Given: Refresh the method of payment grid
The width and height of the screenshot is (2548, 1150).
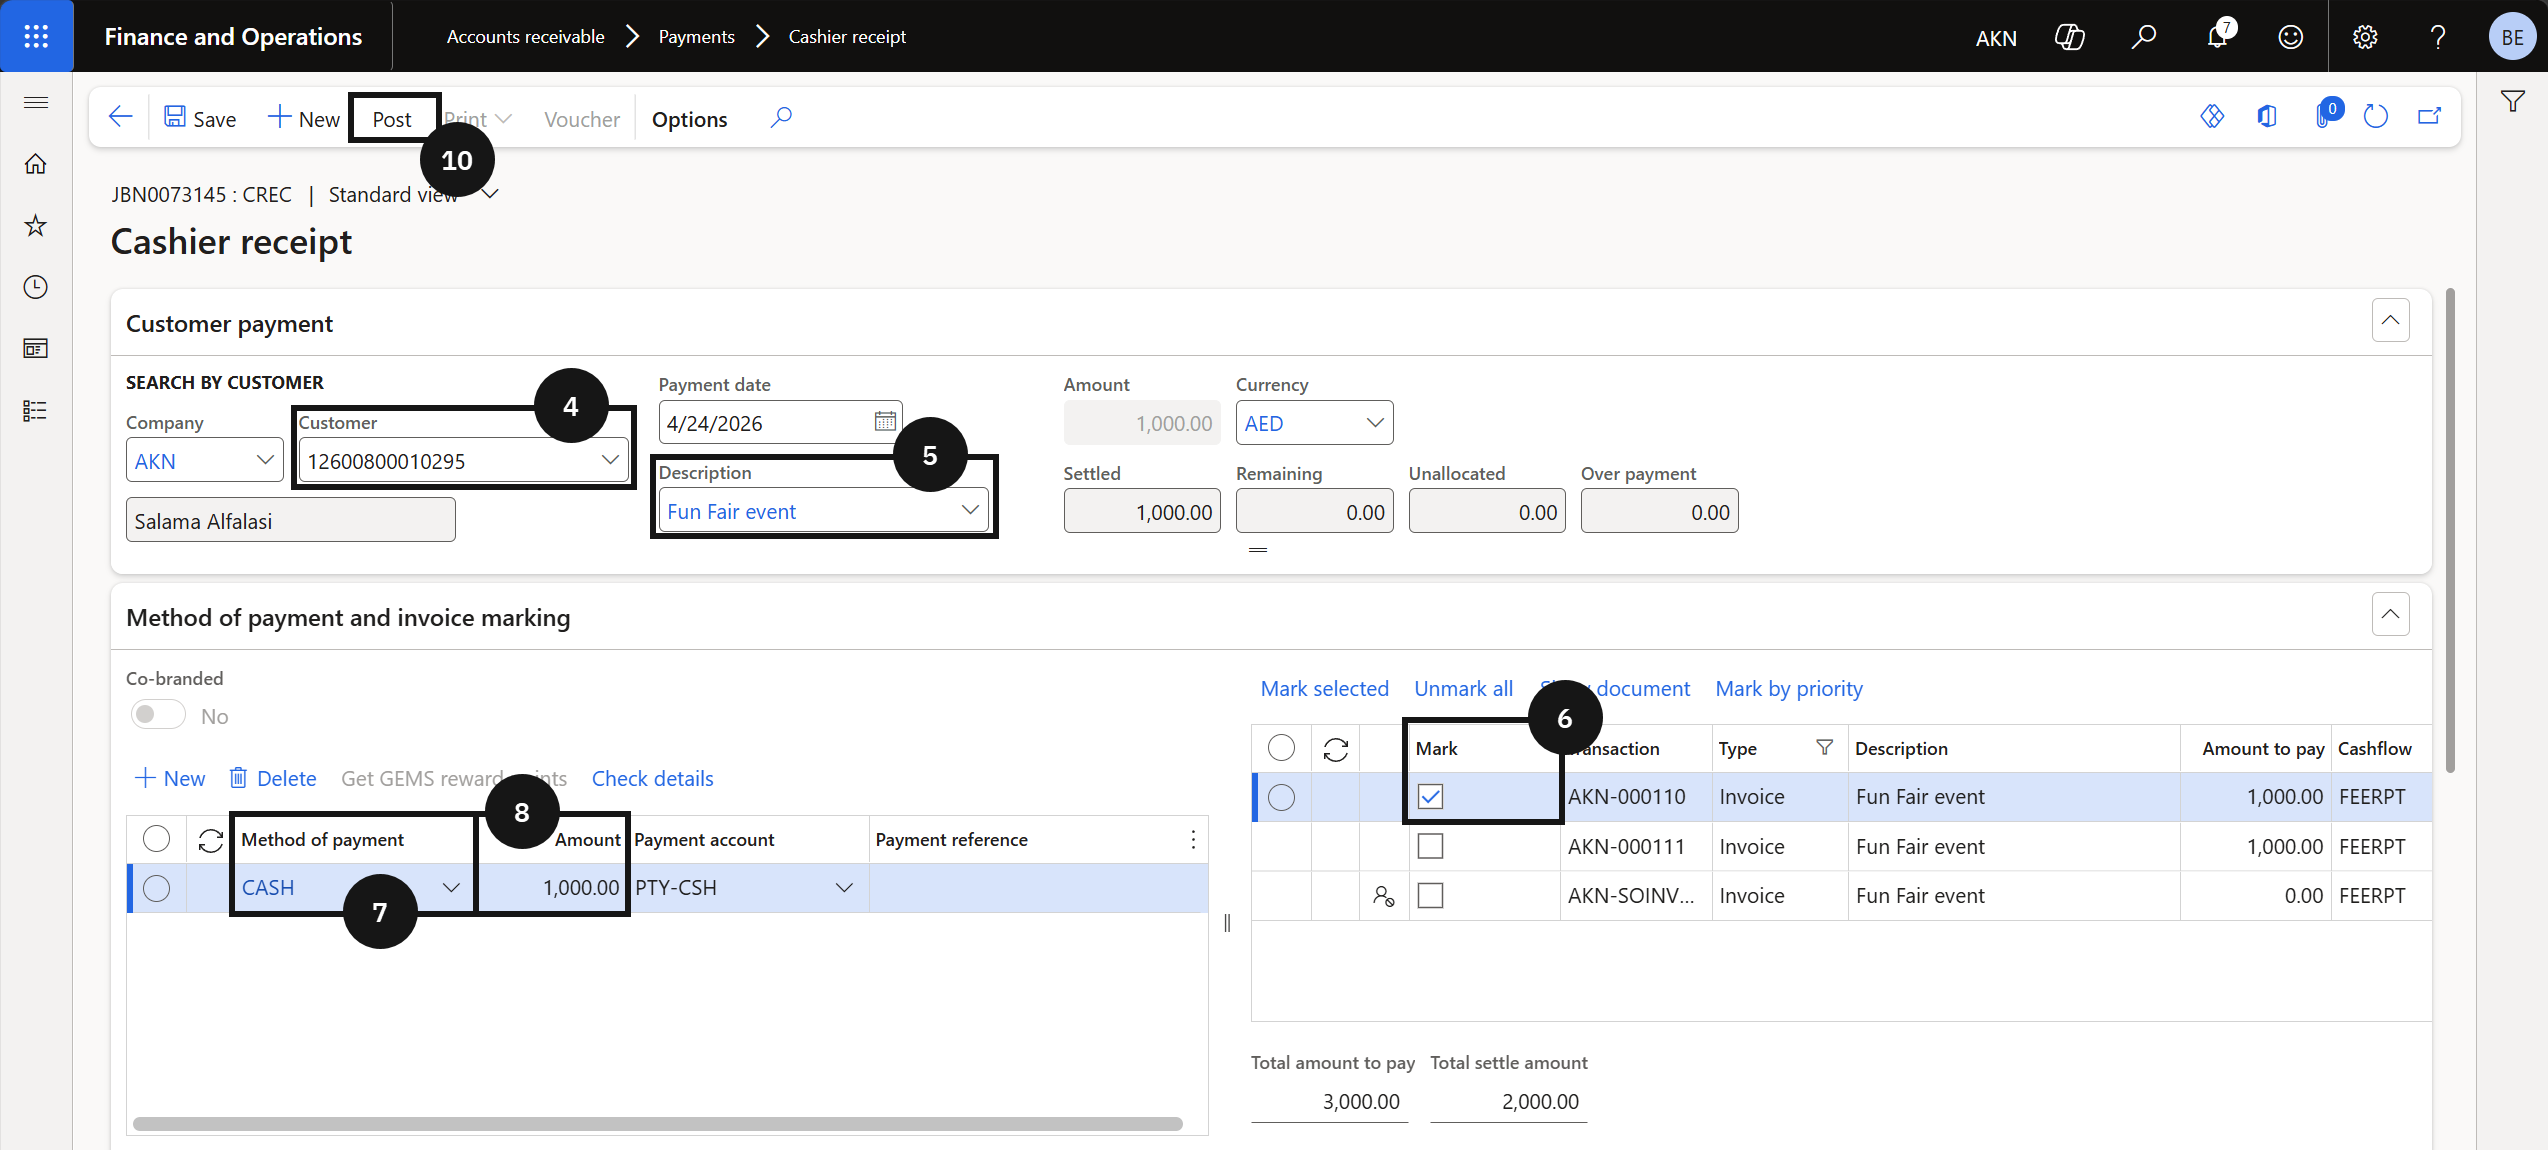Looking at the screenshot, I should click(x=211, y=840).
